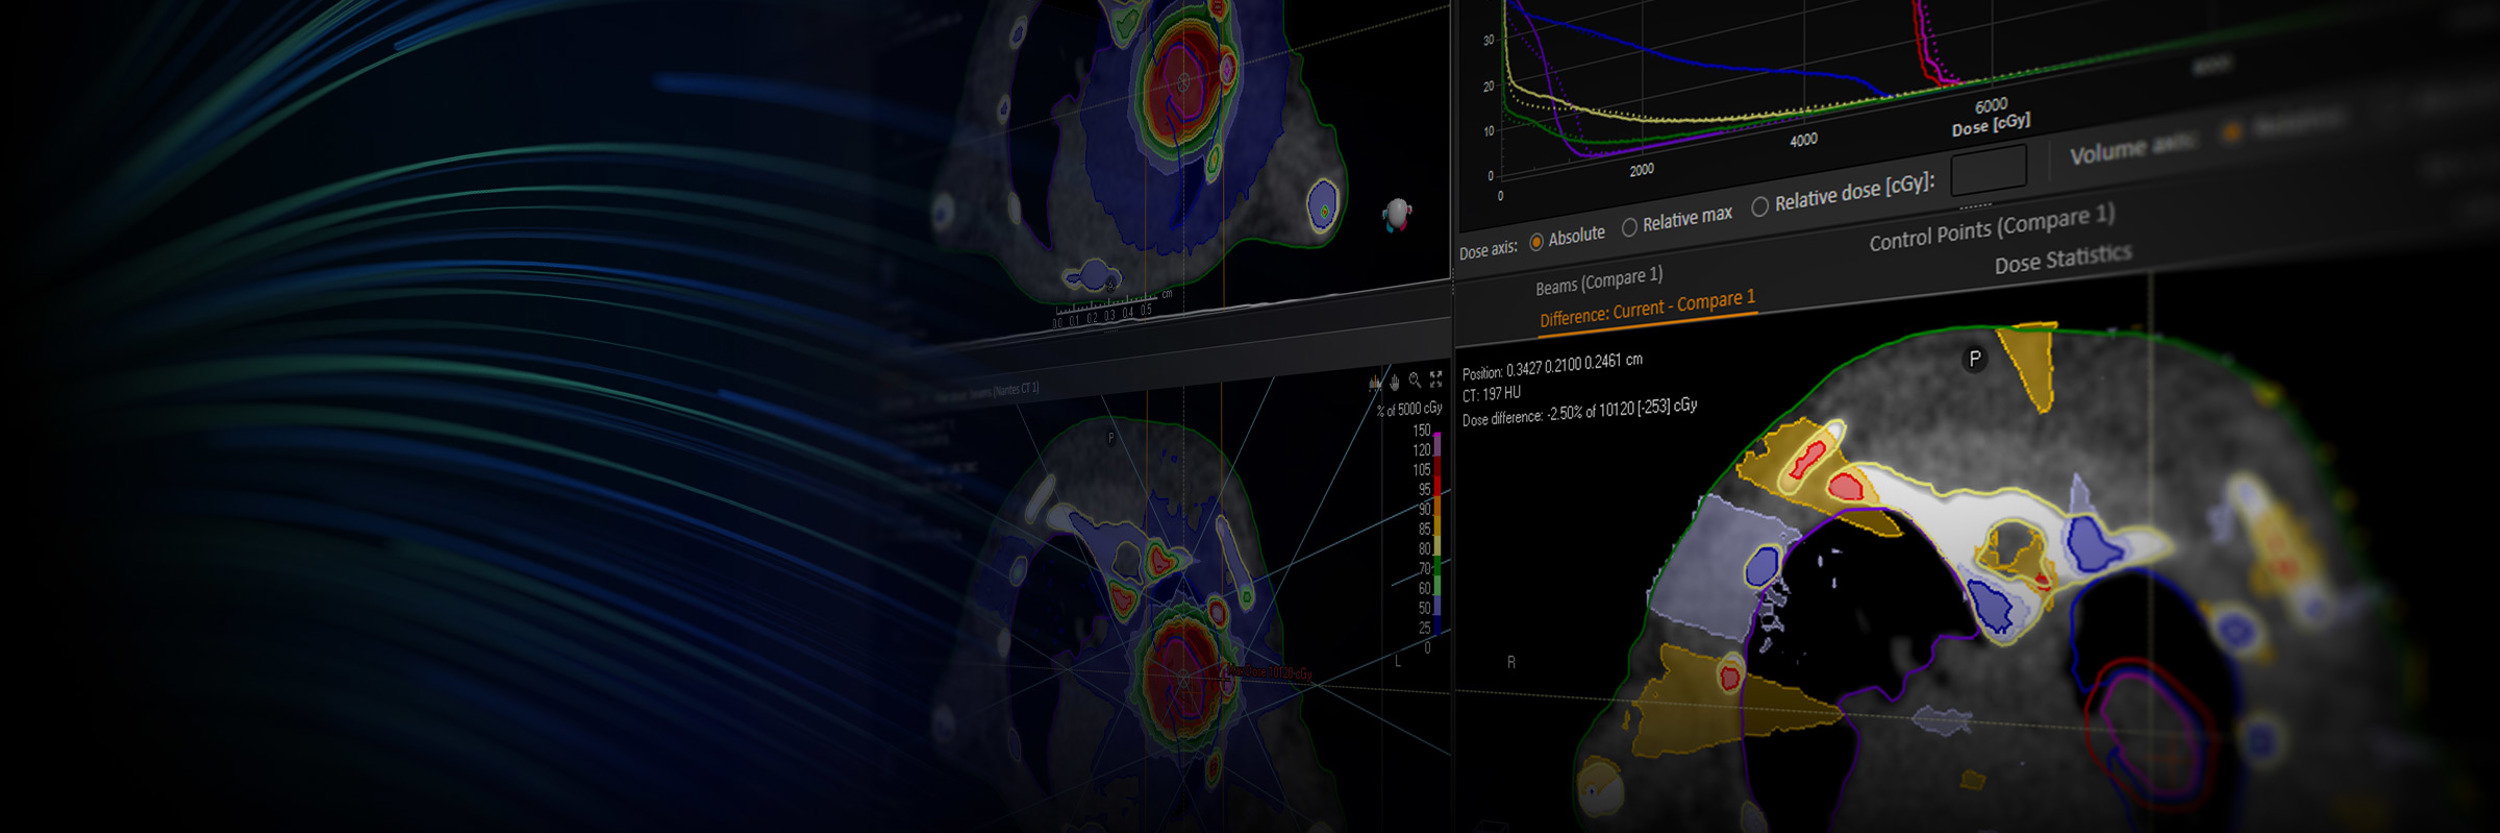Click the "CT: 197 HU" readout

(1491, 394)
